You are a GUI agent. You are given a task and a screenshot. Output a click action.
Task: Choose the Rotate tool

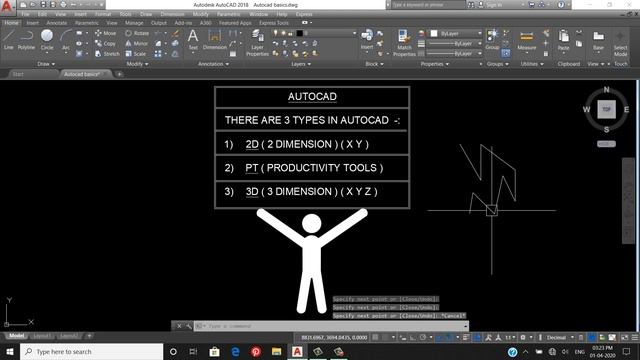click(x=137, y=33)
